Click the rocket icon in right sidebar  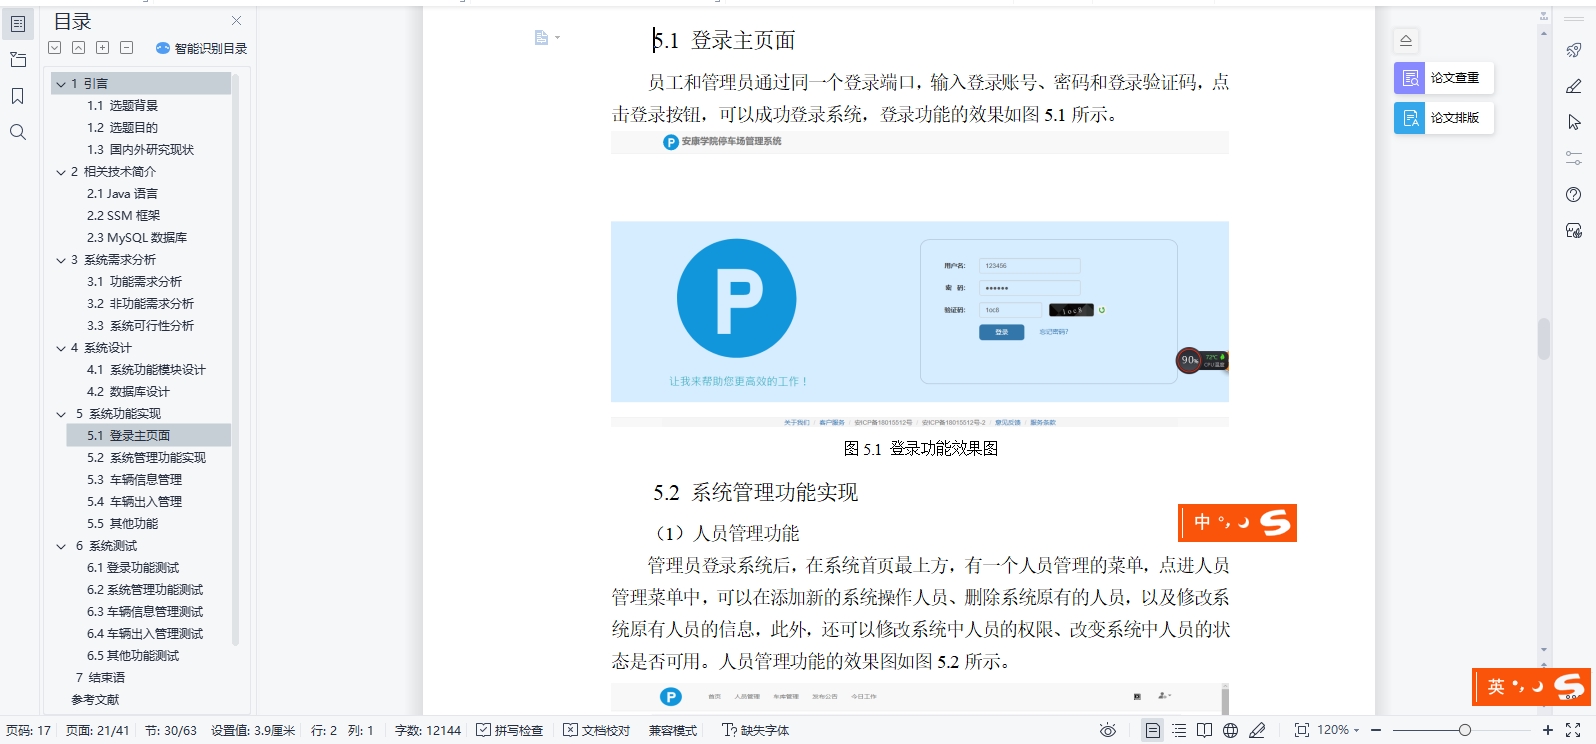coord(1573,50)
